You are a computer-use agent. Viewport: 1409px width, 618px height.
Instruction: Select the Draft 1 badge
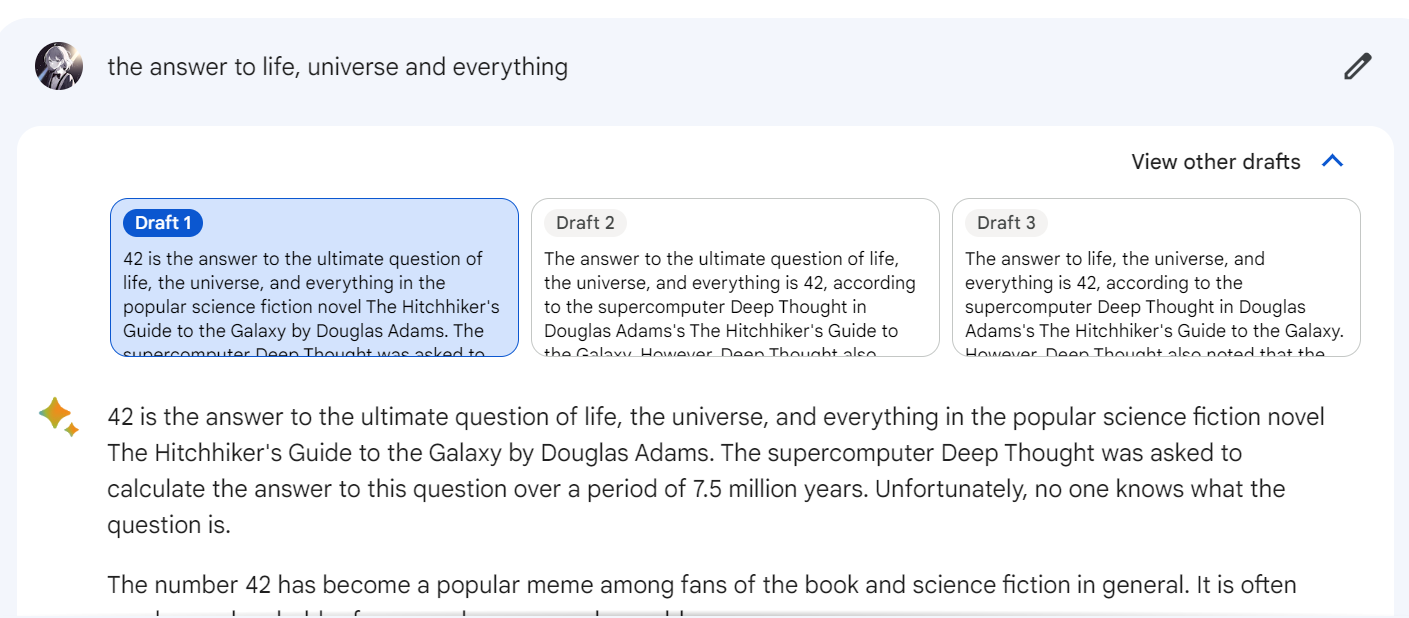click(x=163, y=223)
